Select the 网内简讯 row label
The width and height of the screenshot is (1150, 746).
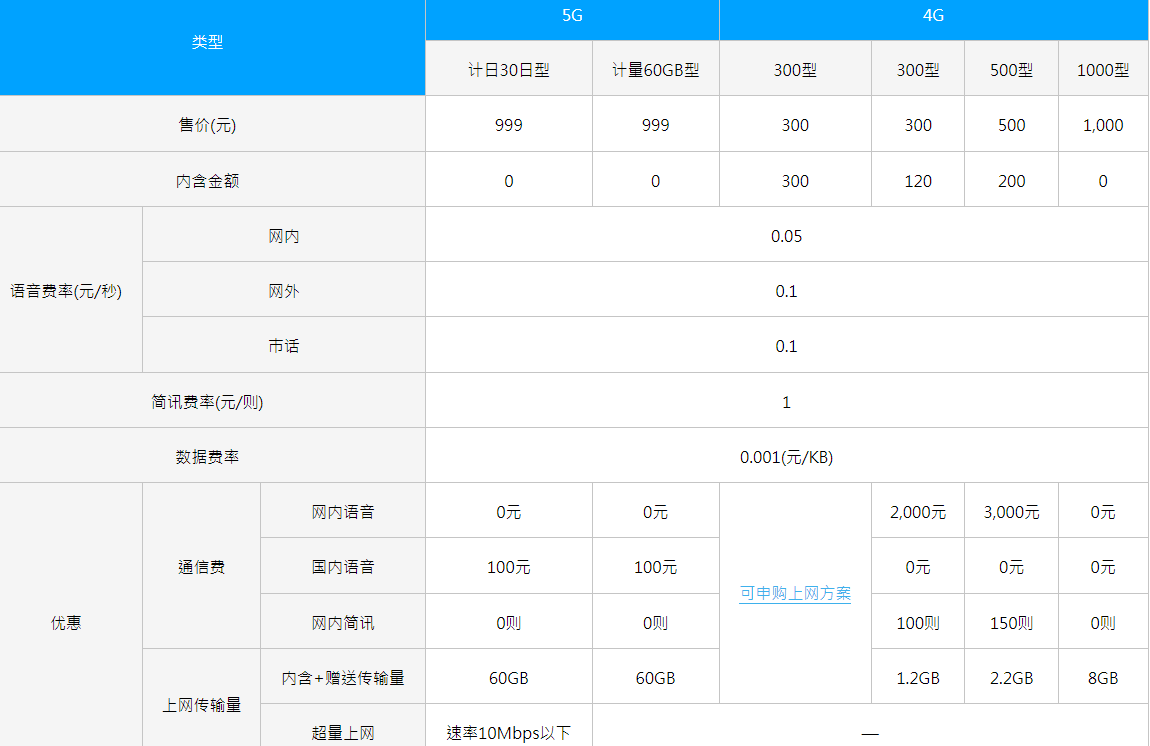point(343,623)
